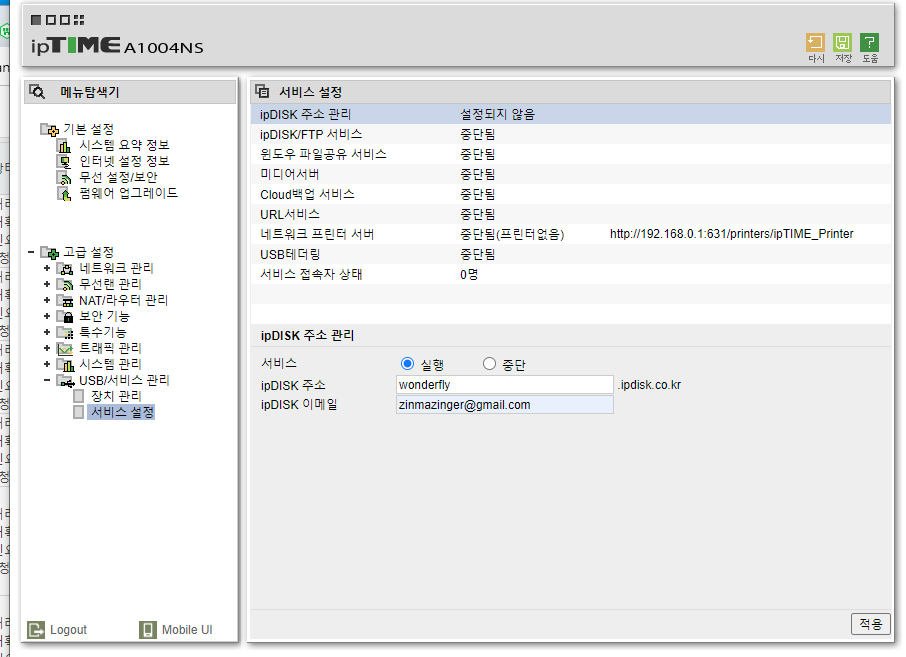Select the 중단 radio button

(x=489, y=363)
